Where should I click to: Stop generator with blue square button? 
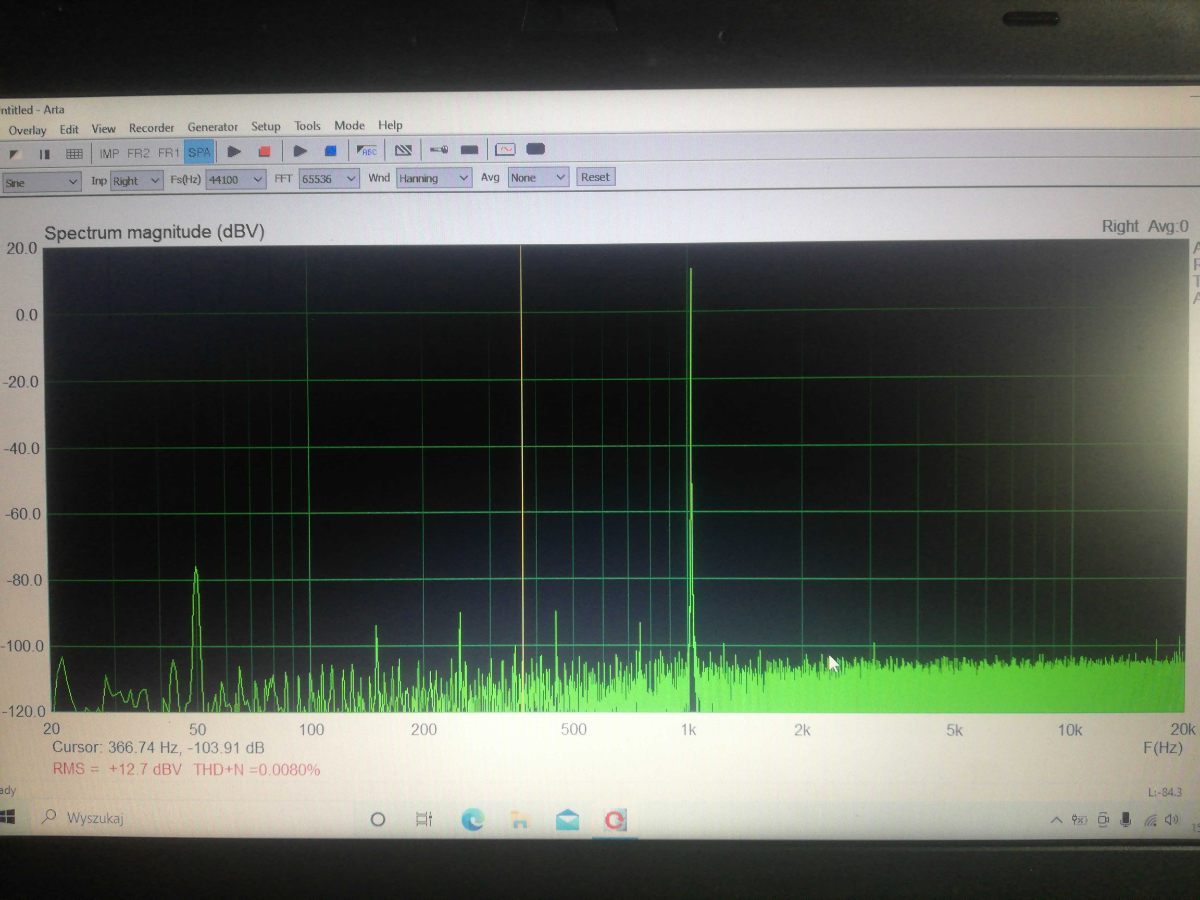(330, 152)
